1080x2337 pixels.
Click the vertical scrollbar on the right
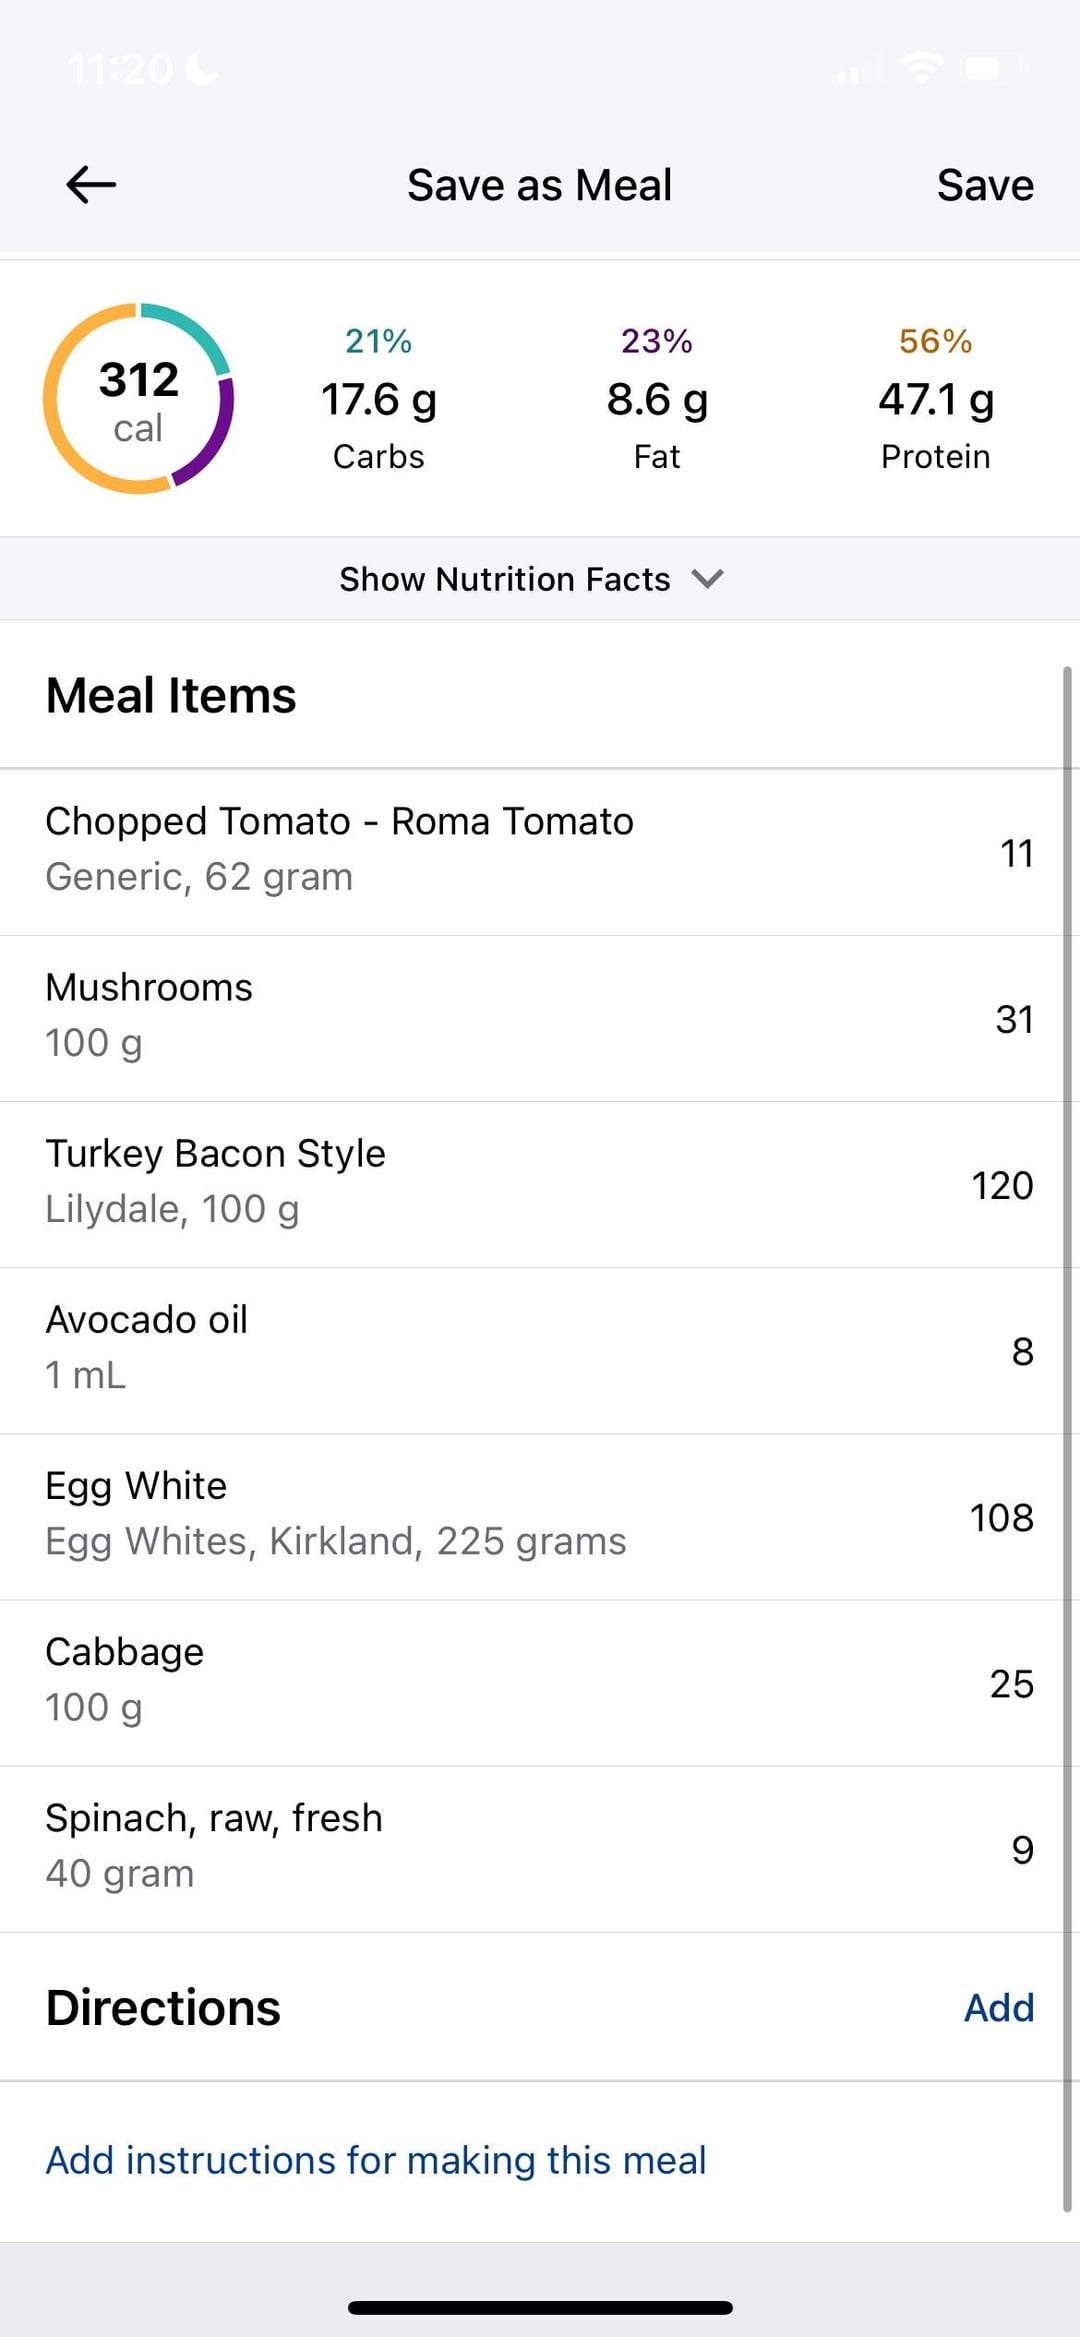[x=1067, y=1440]
